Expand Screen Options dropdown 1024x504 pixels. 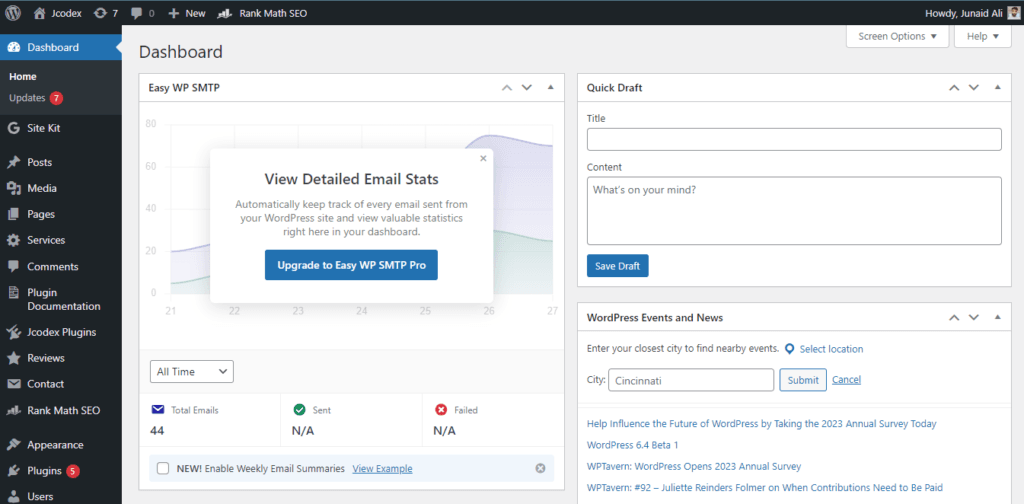pos(897,37)
